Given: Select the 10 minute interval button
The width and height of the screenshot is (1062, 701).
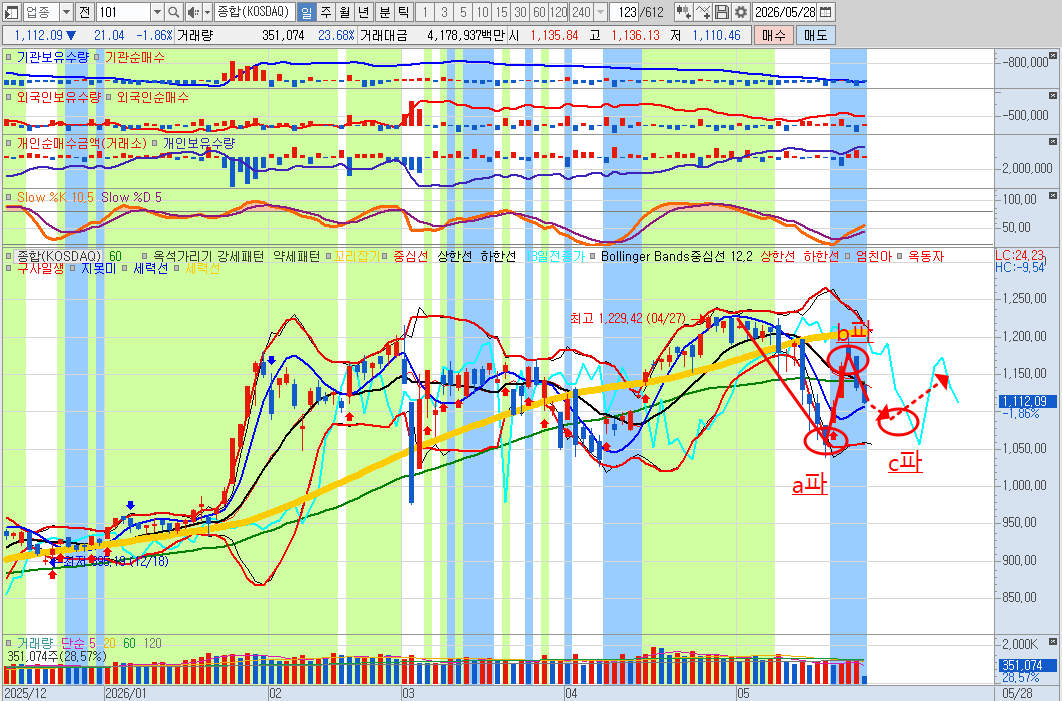Looking at the screenshot, I should pos(482,12).
